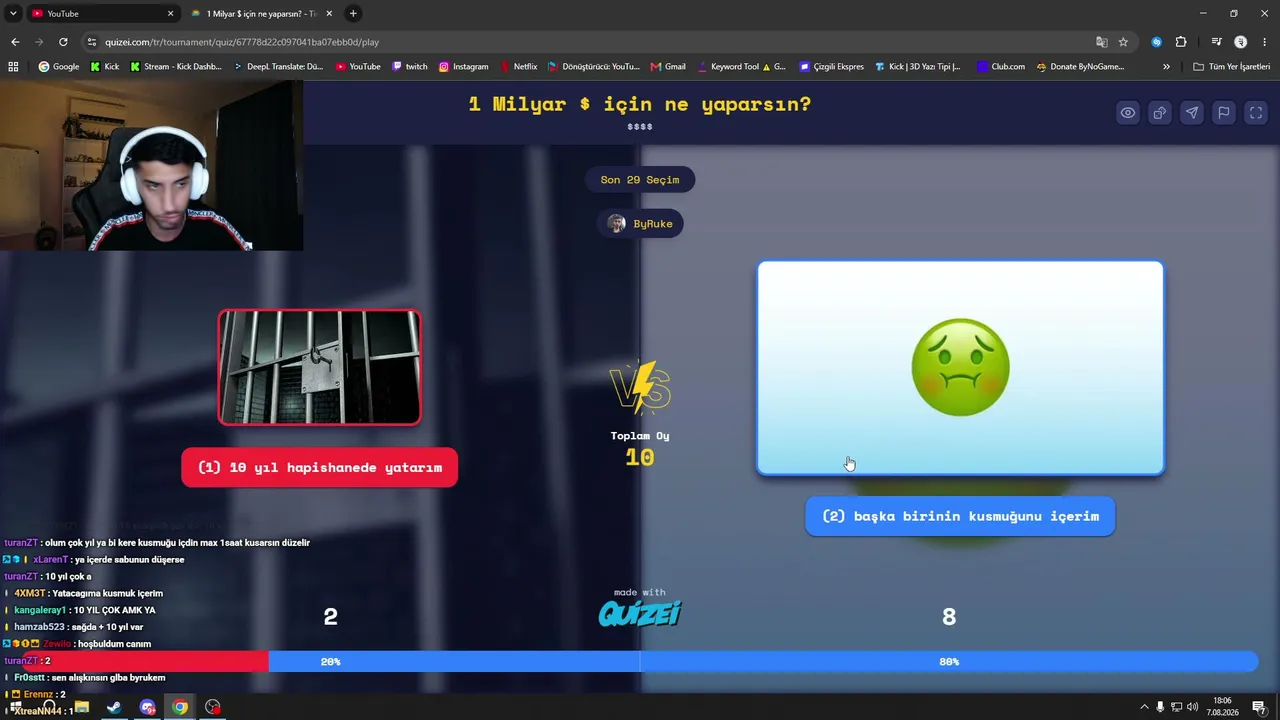This screenshot has height=720, width=1280.
Task: Focus the quizei.com address bar
Action: click(590, 42)
